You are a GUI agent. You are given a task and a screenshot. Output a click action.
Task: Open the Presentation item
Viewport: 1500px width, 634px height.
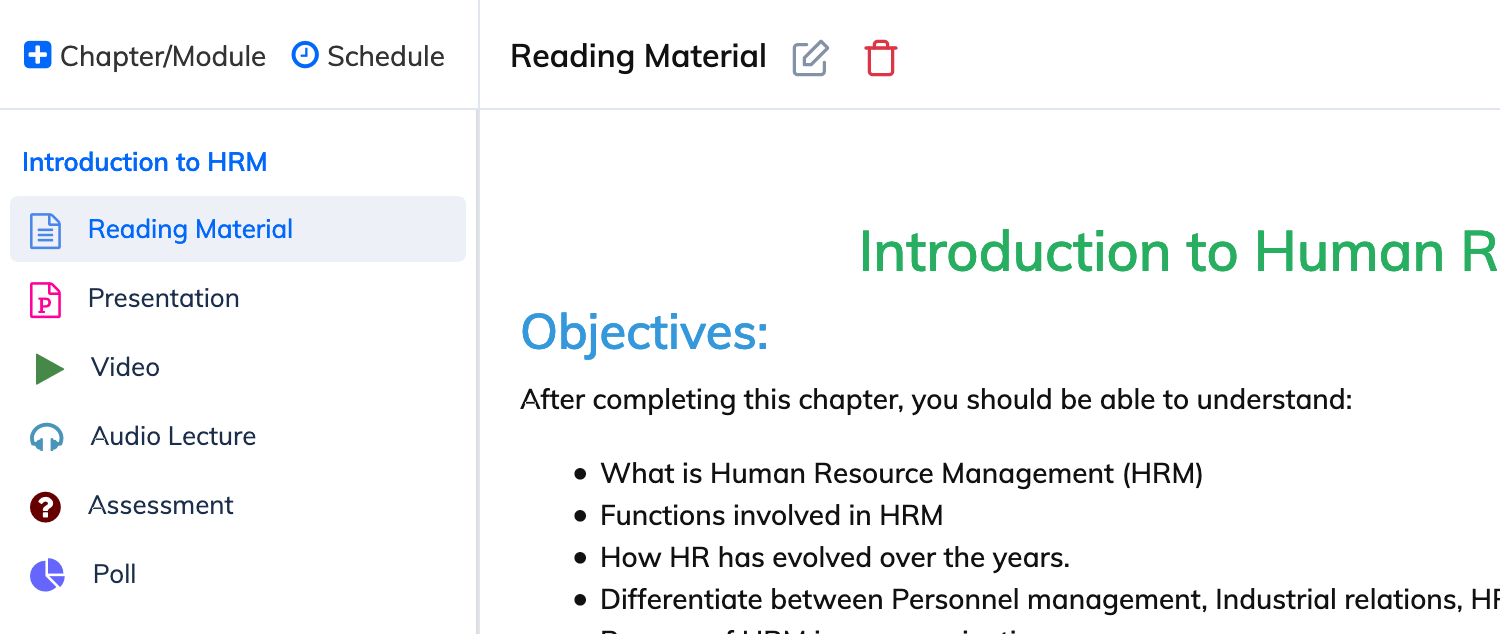click(238, 298)
